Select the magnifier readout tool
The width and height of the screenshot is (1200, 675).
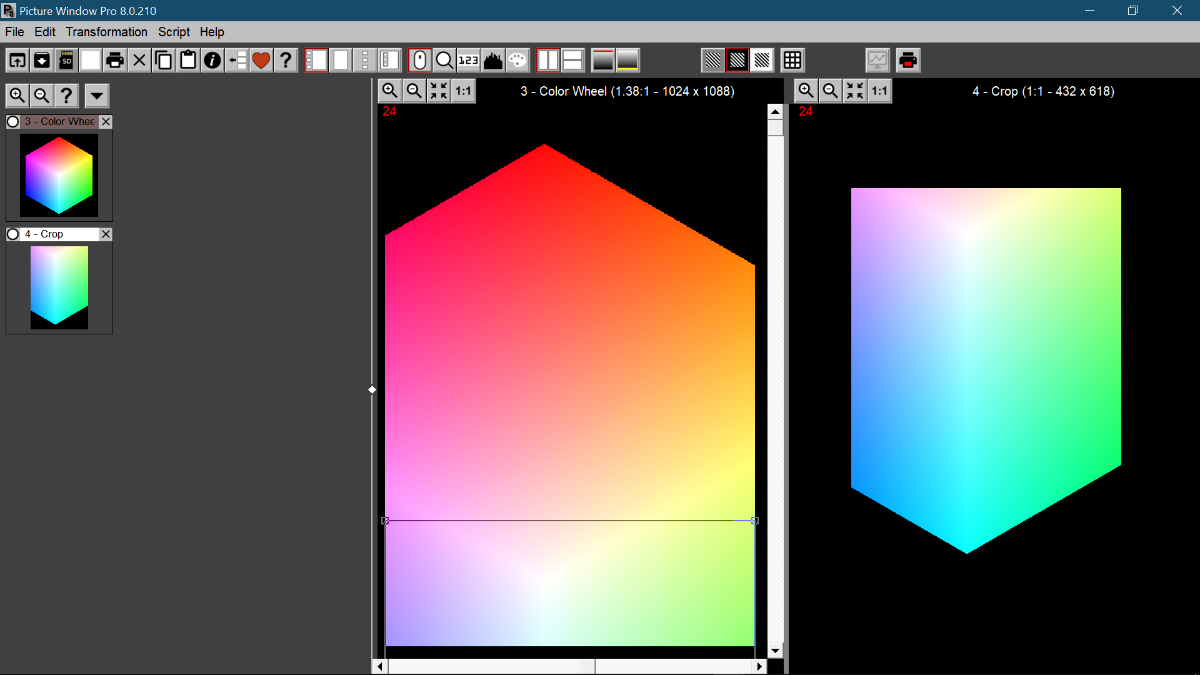[x=444, y=60]
